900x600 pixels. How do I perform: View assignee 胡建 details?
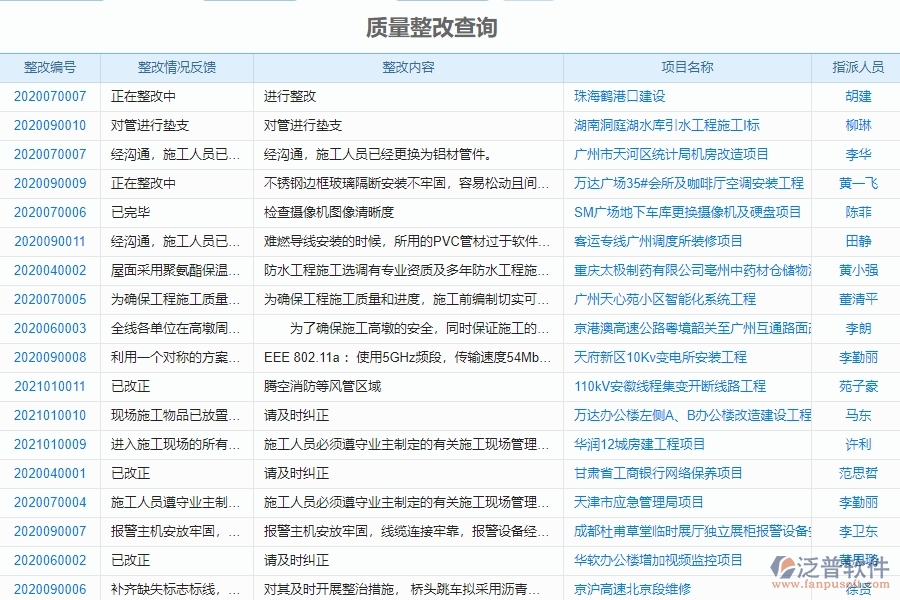(x=854, y=96)
